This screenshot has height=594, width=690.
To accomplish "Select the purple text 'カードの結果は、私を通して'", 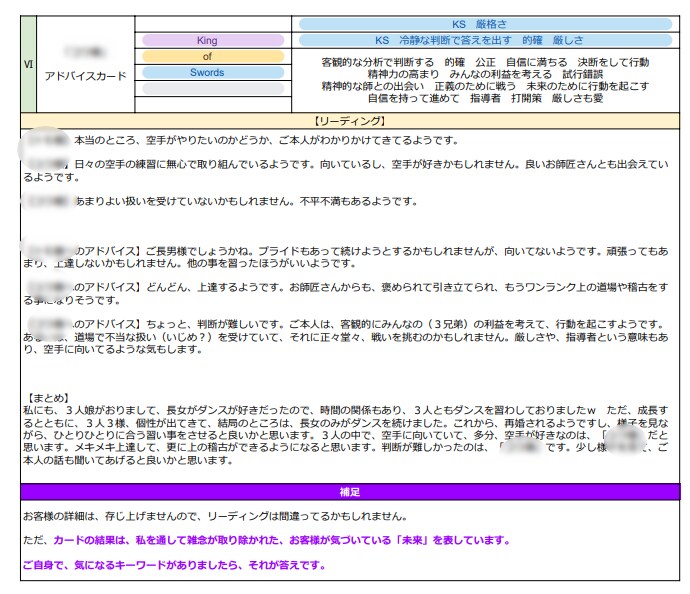I will [282, 540].
